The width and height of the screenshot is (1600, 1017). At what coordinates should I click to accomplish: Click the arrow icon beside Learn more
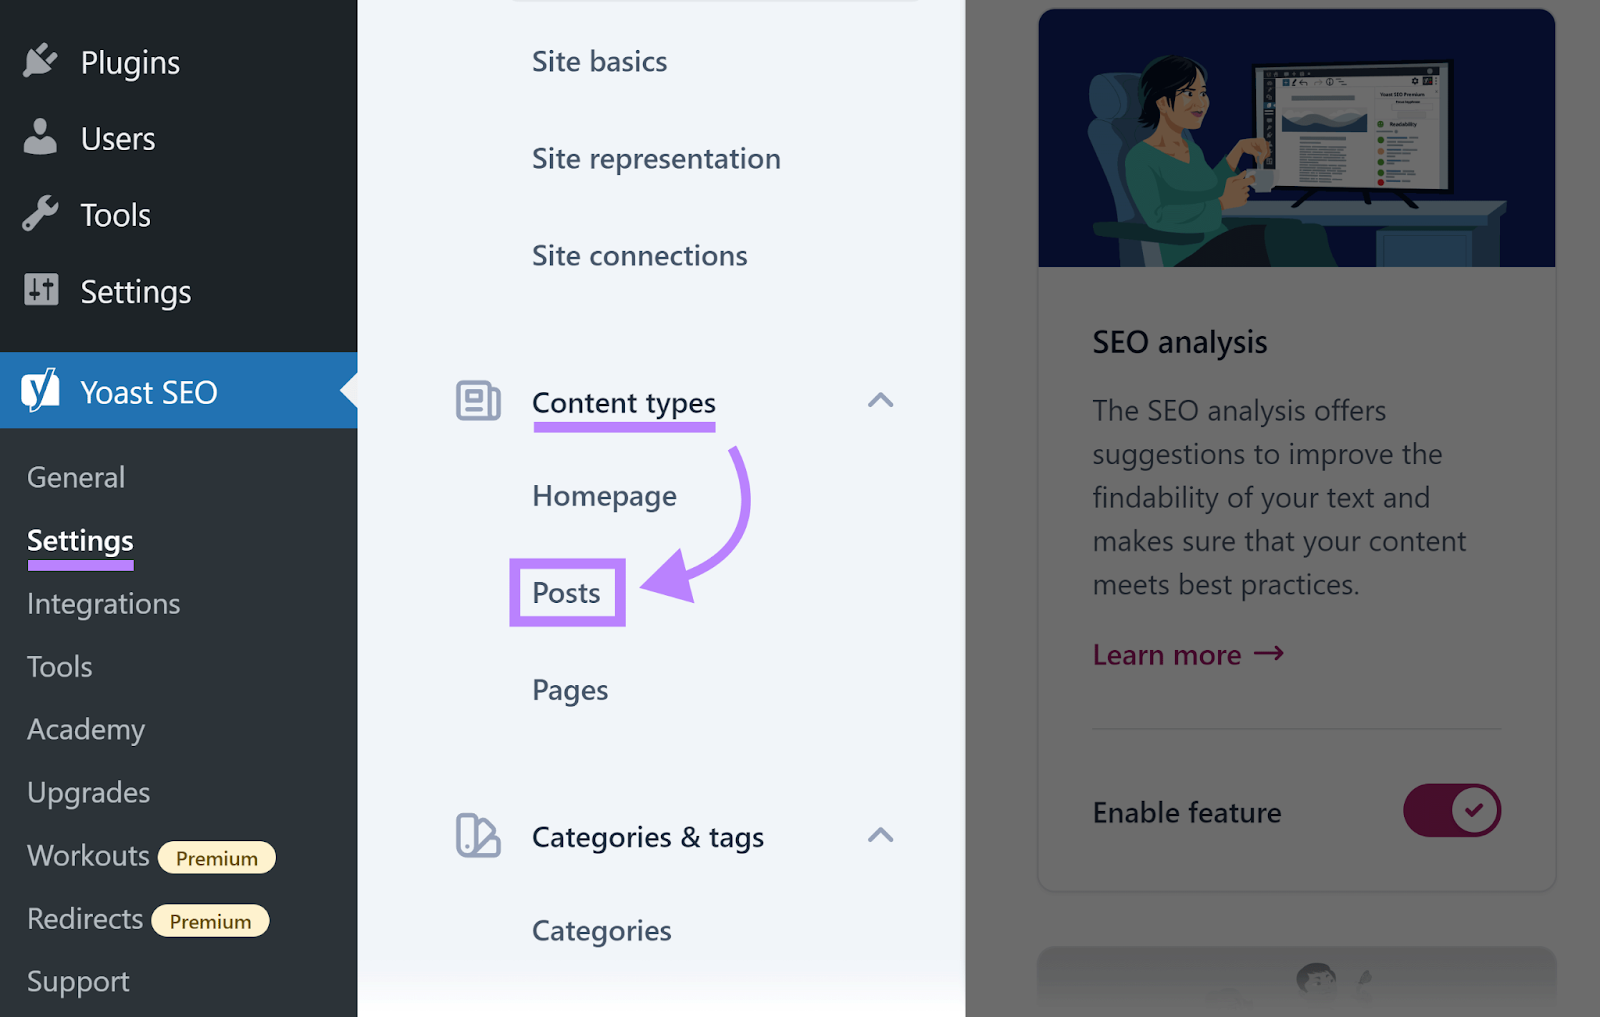pyautogui.click(x=1270, y=654)
